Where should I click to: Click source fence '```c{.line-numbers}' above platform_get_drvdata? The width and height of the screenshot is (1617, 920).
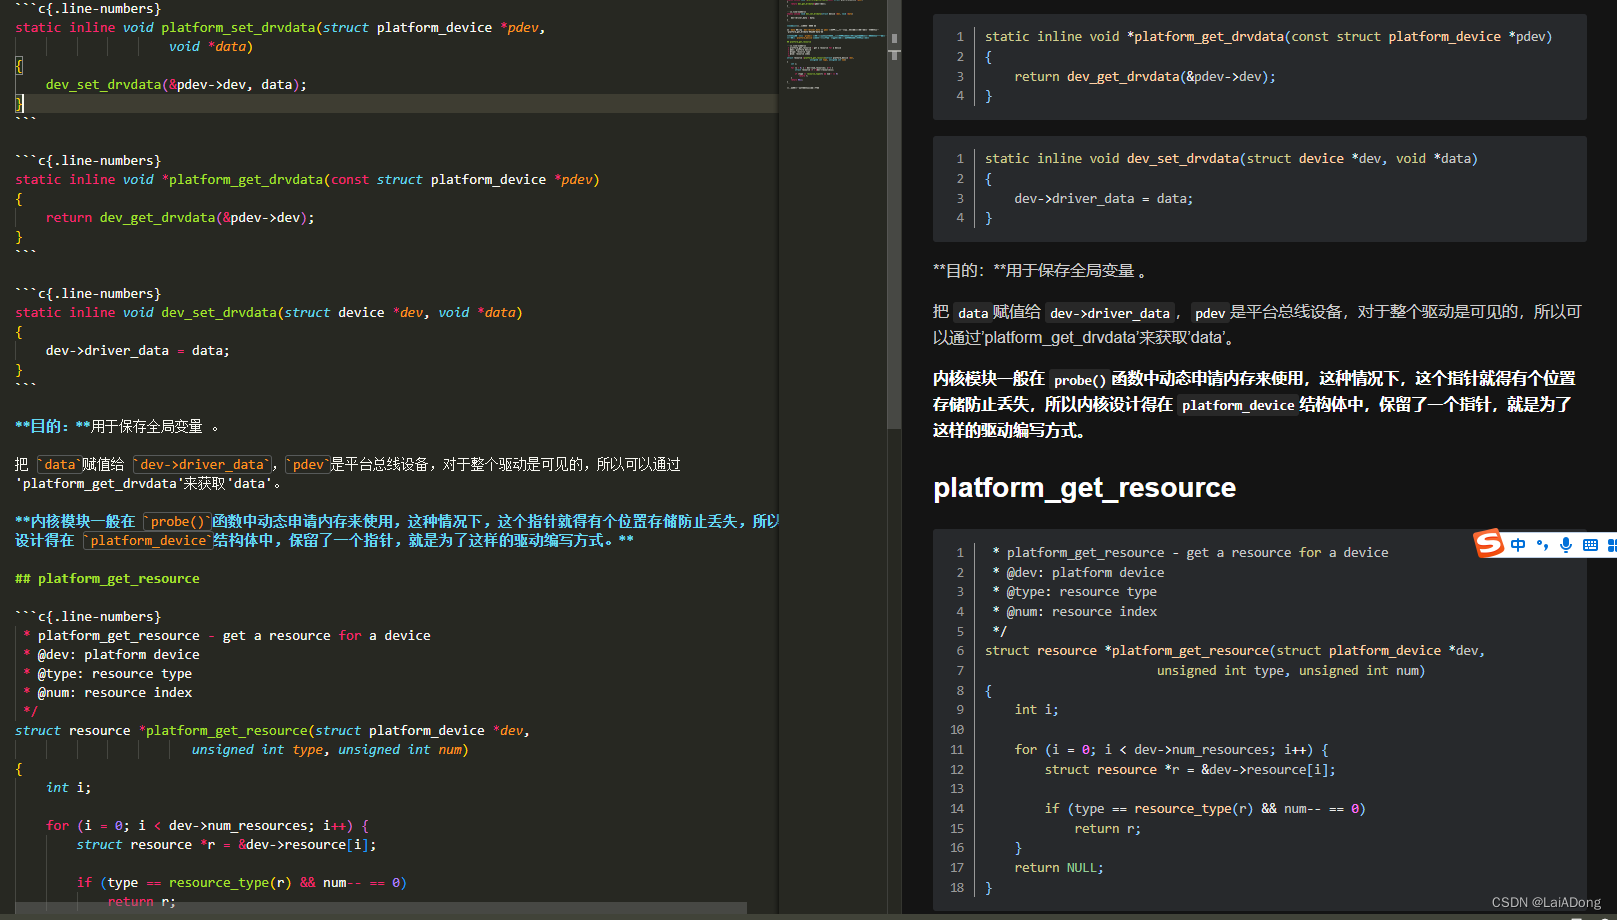(88, 161)
